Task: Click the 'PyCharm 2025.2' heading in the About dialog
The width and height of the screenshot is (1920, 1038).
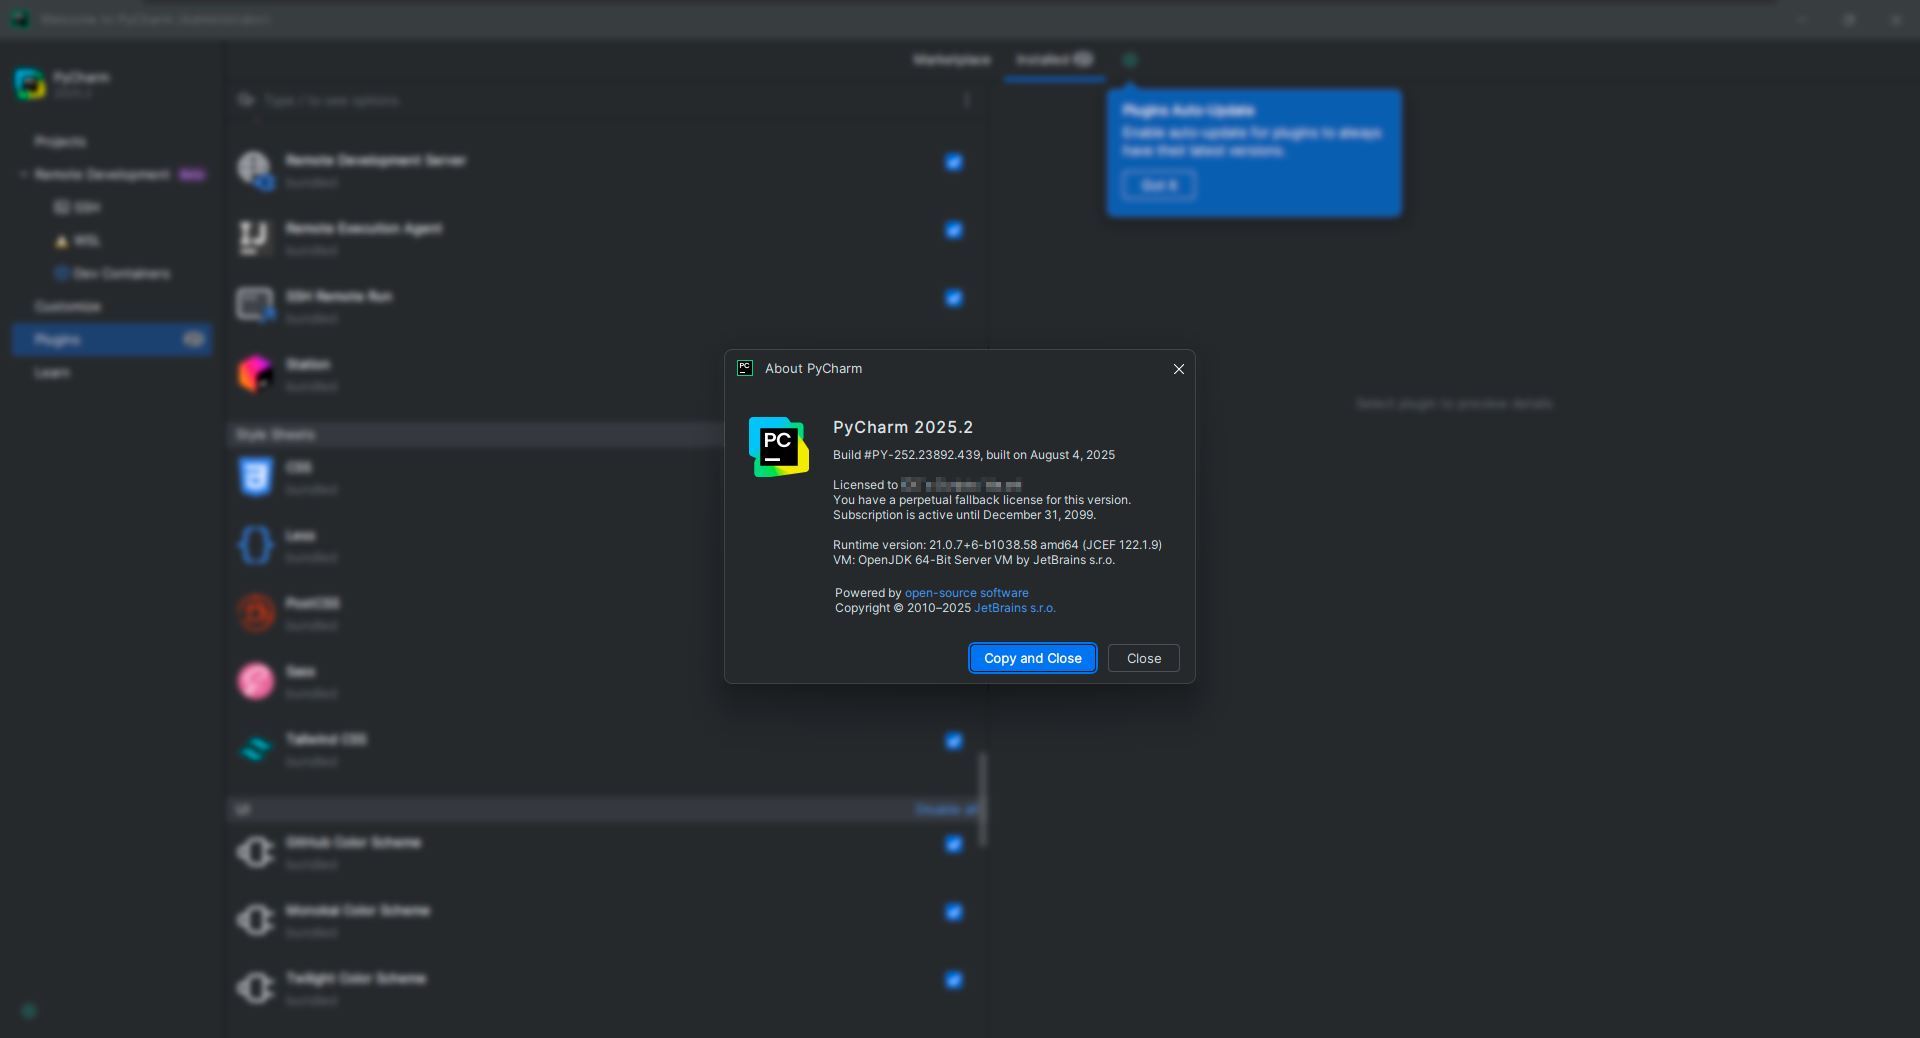Action: (903, 427)
